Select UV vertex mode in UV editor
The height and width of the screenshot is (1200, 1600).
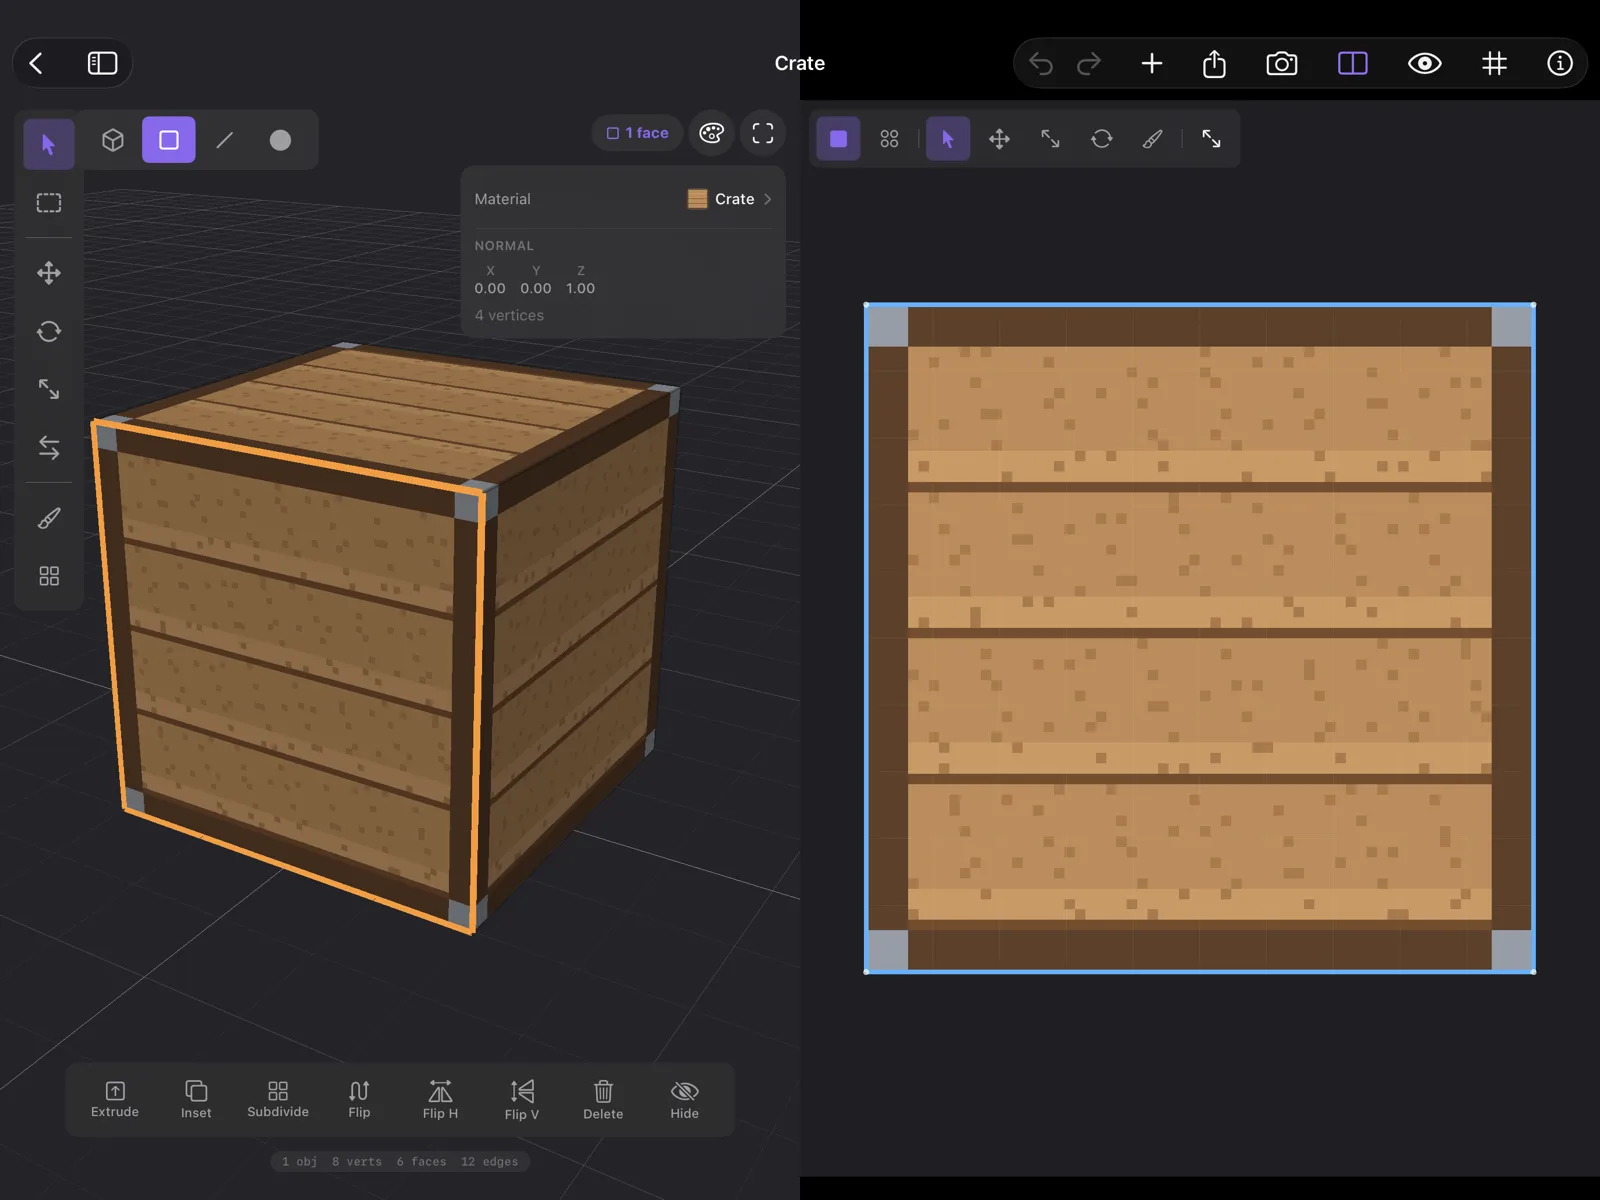(889, 139)
